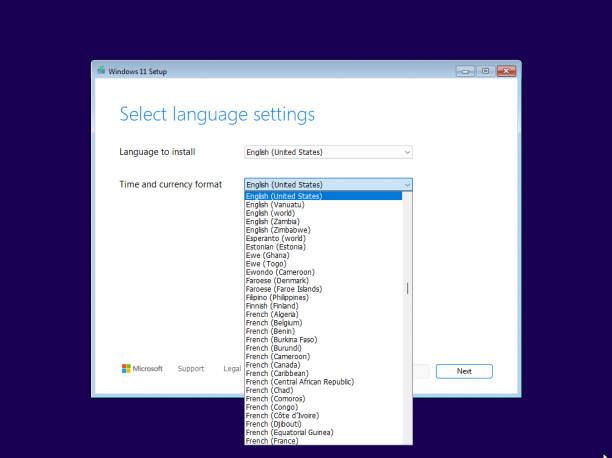Select French (Cameroon)
This screenshot has height=458, width=612.
(323, 356)
